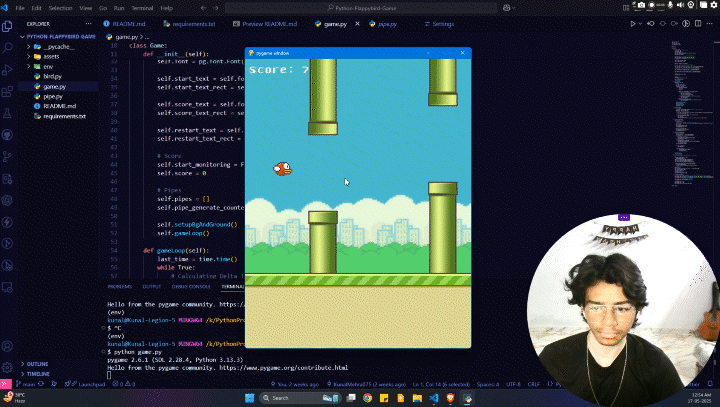This screenshot has width=720, height=407.
Task: Click the record button in recorder overlay
Action: (651, 5)
